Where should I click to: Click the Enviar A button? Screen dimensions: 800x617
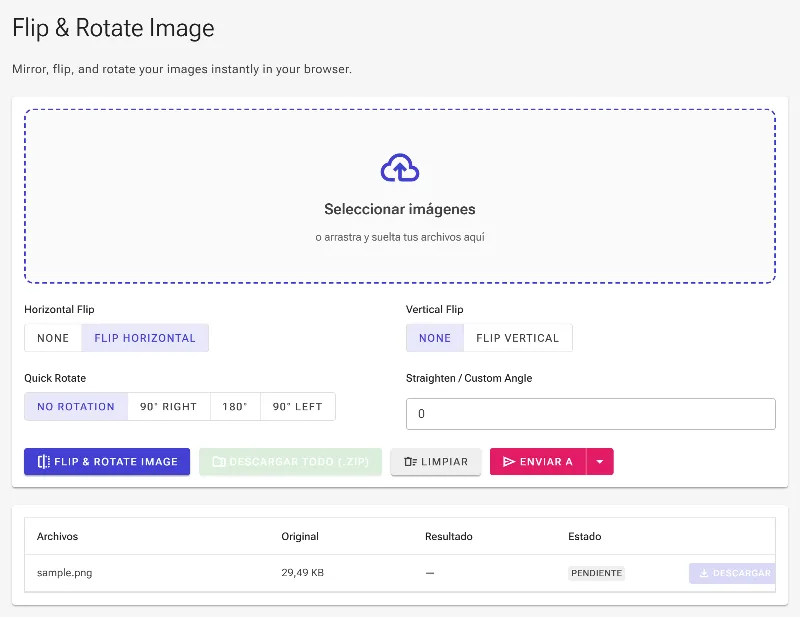pyautogui.click(x=538, y=461)
